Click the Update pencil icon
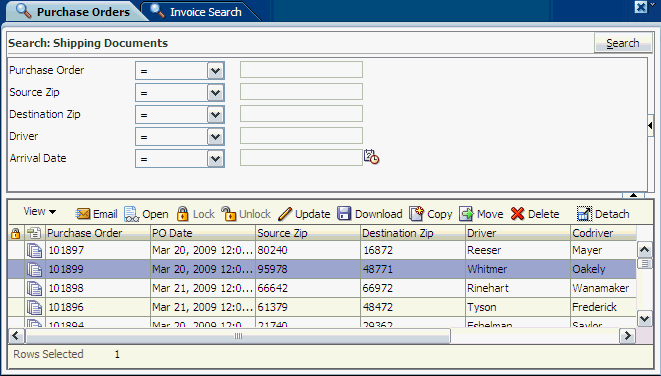 coord(285,214)
